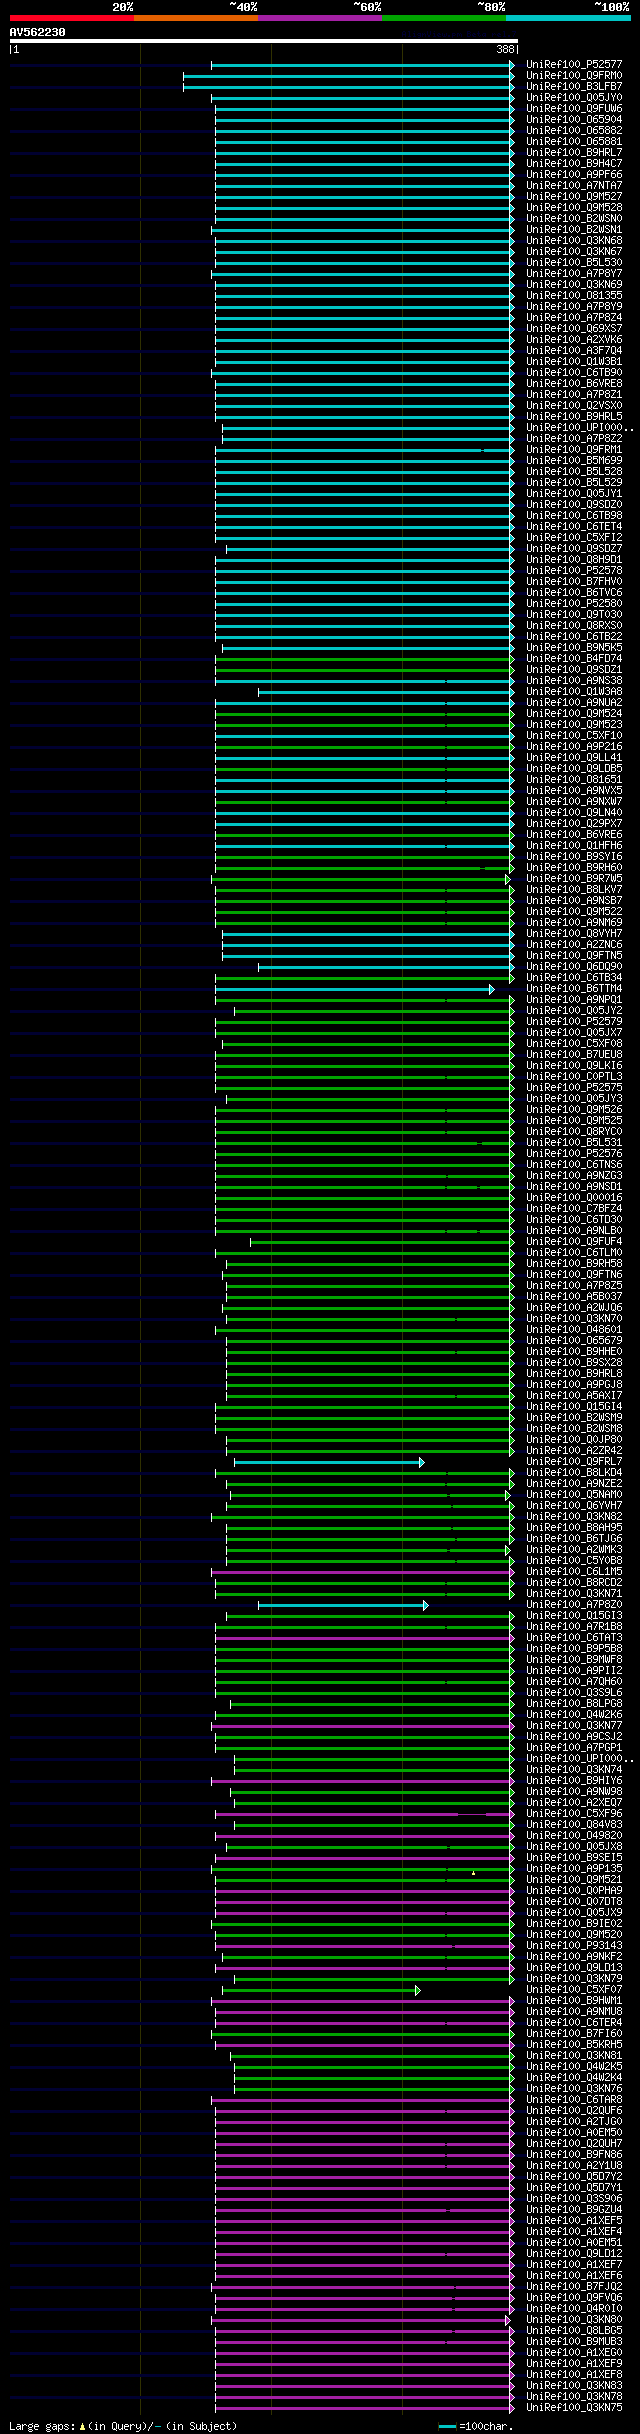The height and width of the screenshot is (2434, 640).
Task: Select hit label UniRef100_Q9FUW6
Action: click(x=574, y=109)
